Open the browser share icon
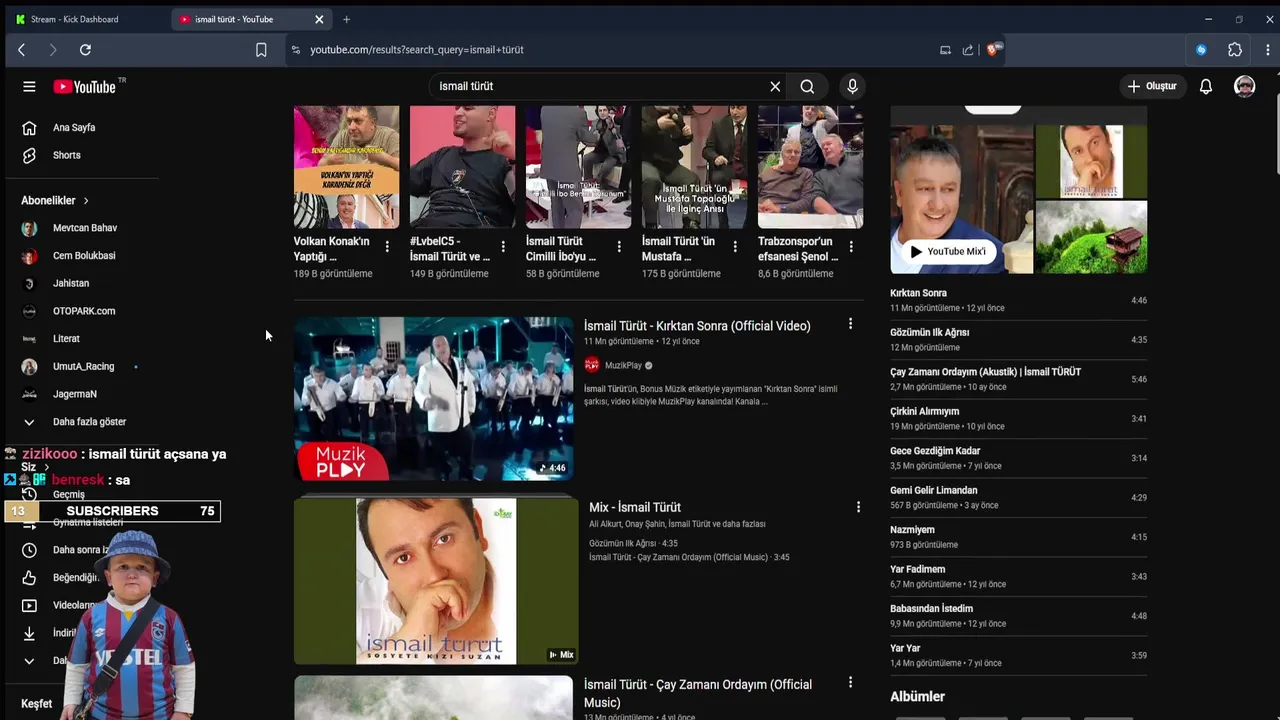Viewport: 1280px width, 720px height. pos(968,50)
